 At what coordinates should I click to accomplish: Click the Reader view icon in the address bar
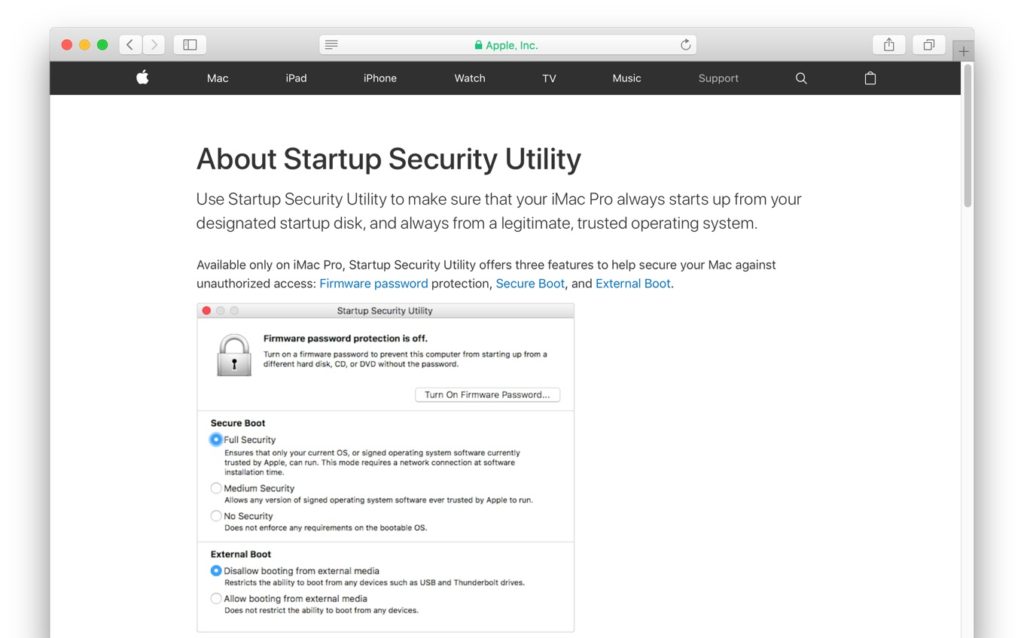[330, 44]
